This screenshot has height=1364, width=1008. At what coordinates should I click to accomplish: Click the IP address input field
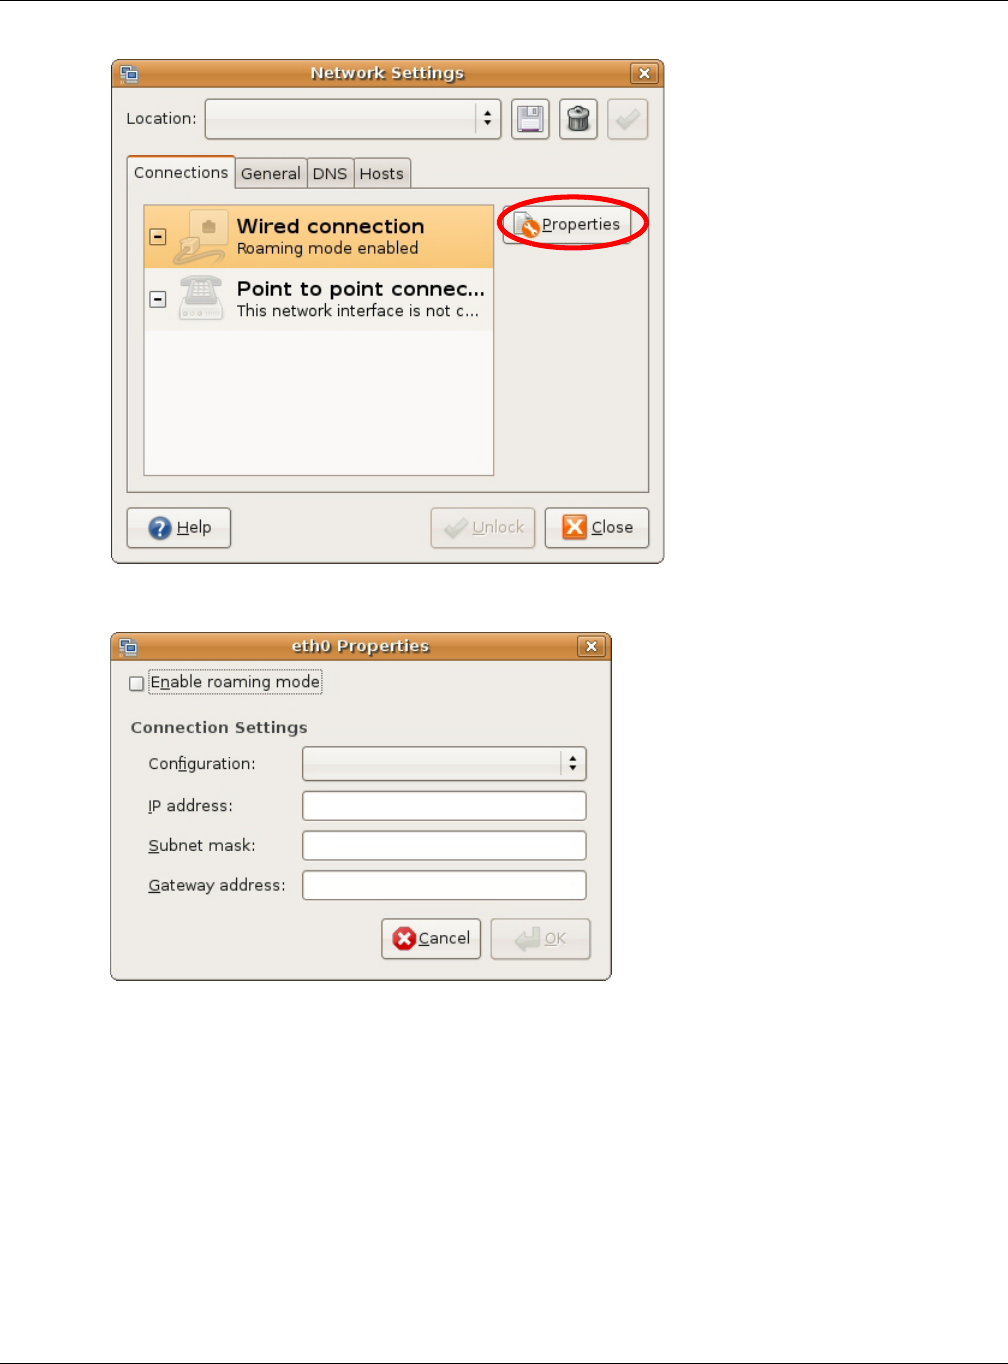pos(444,806)
